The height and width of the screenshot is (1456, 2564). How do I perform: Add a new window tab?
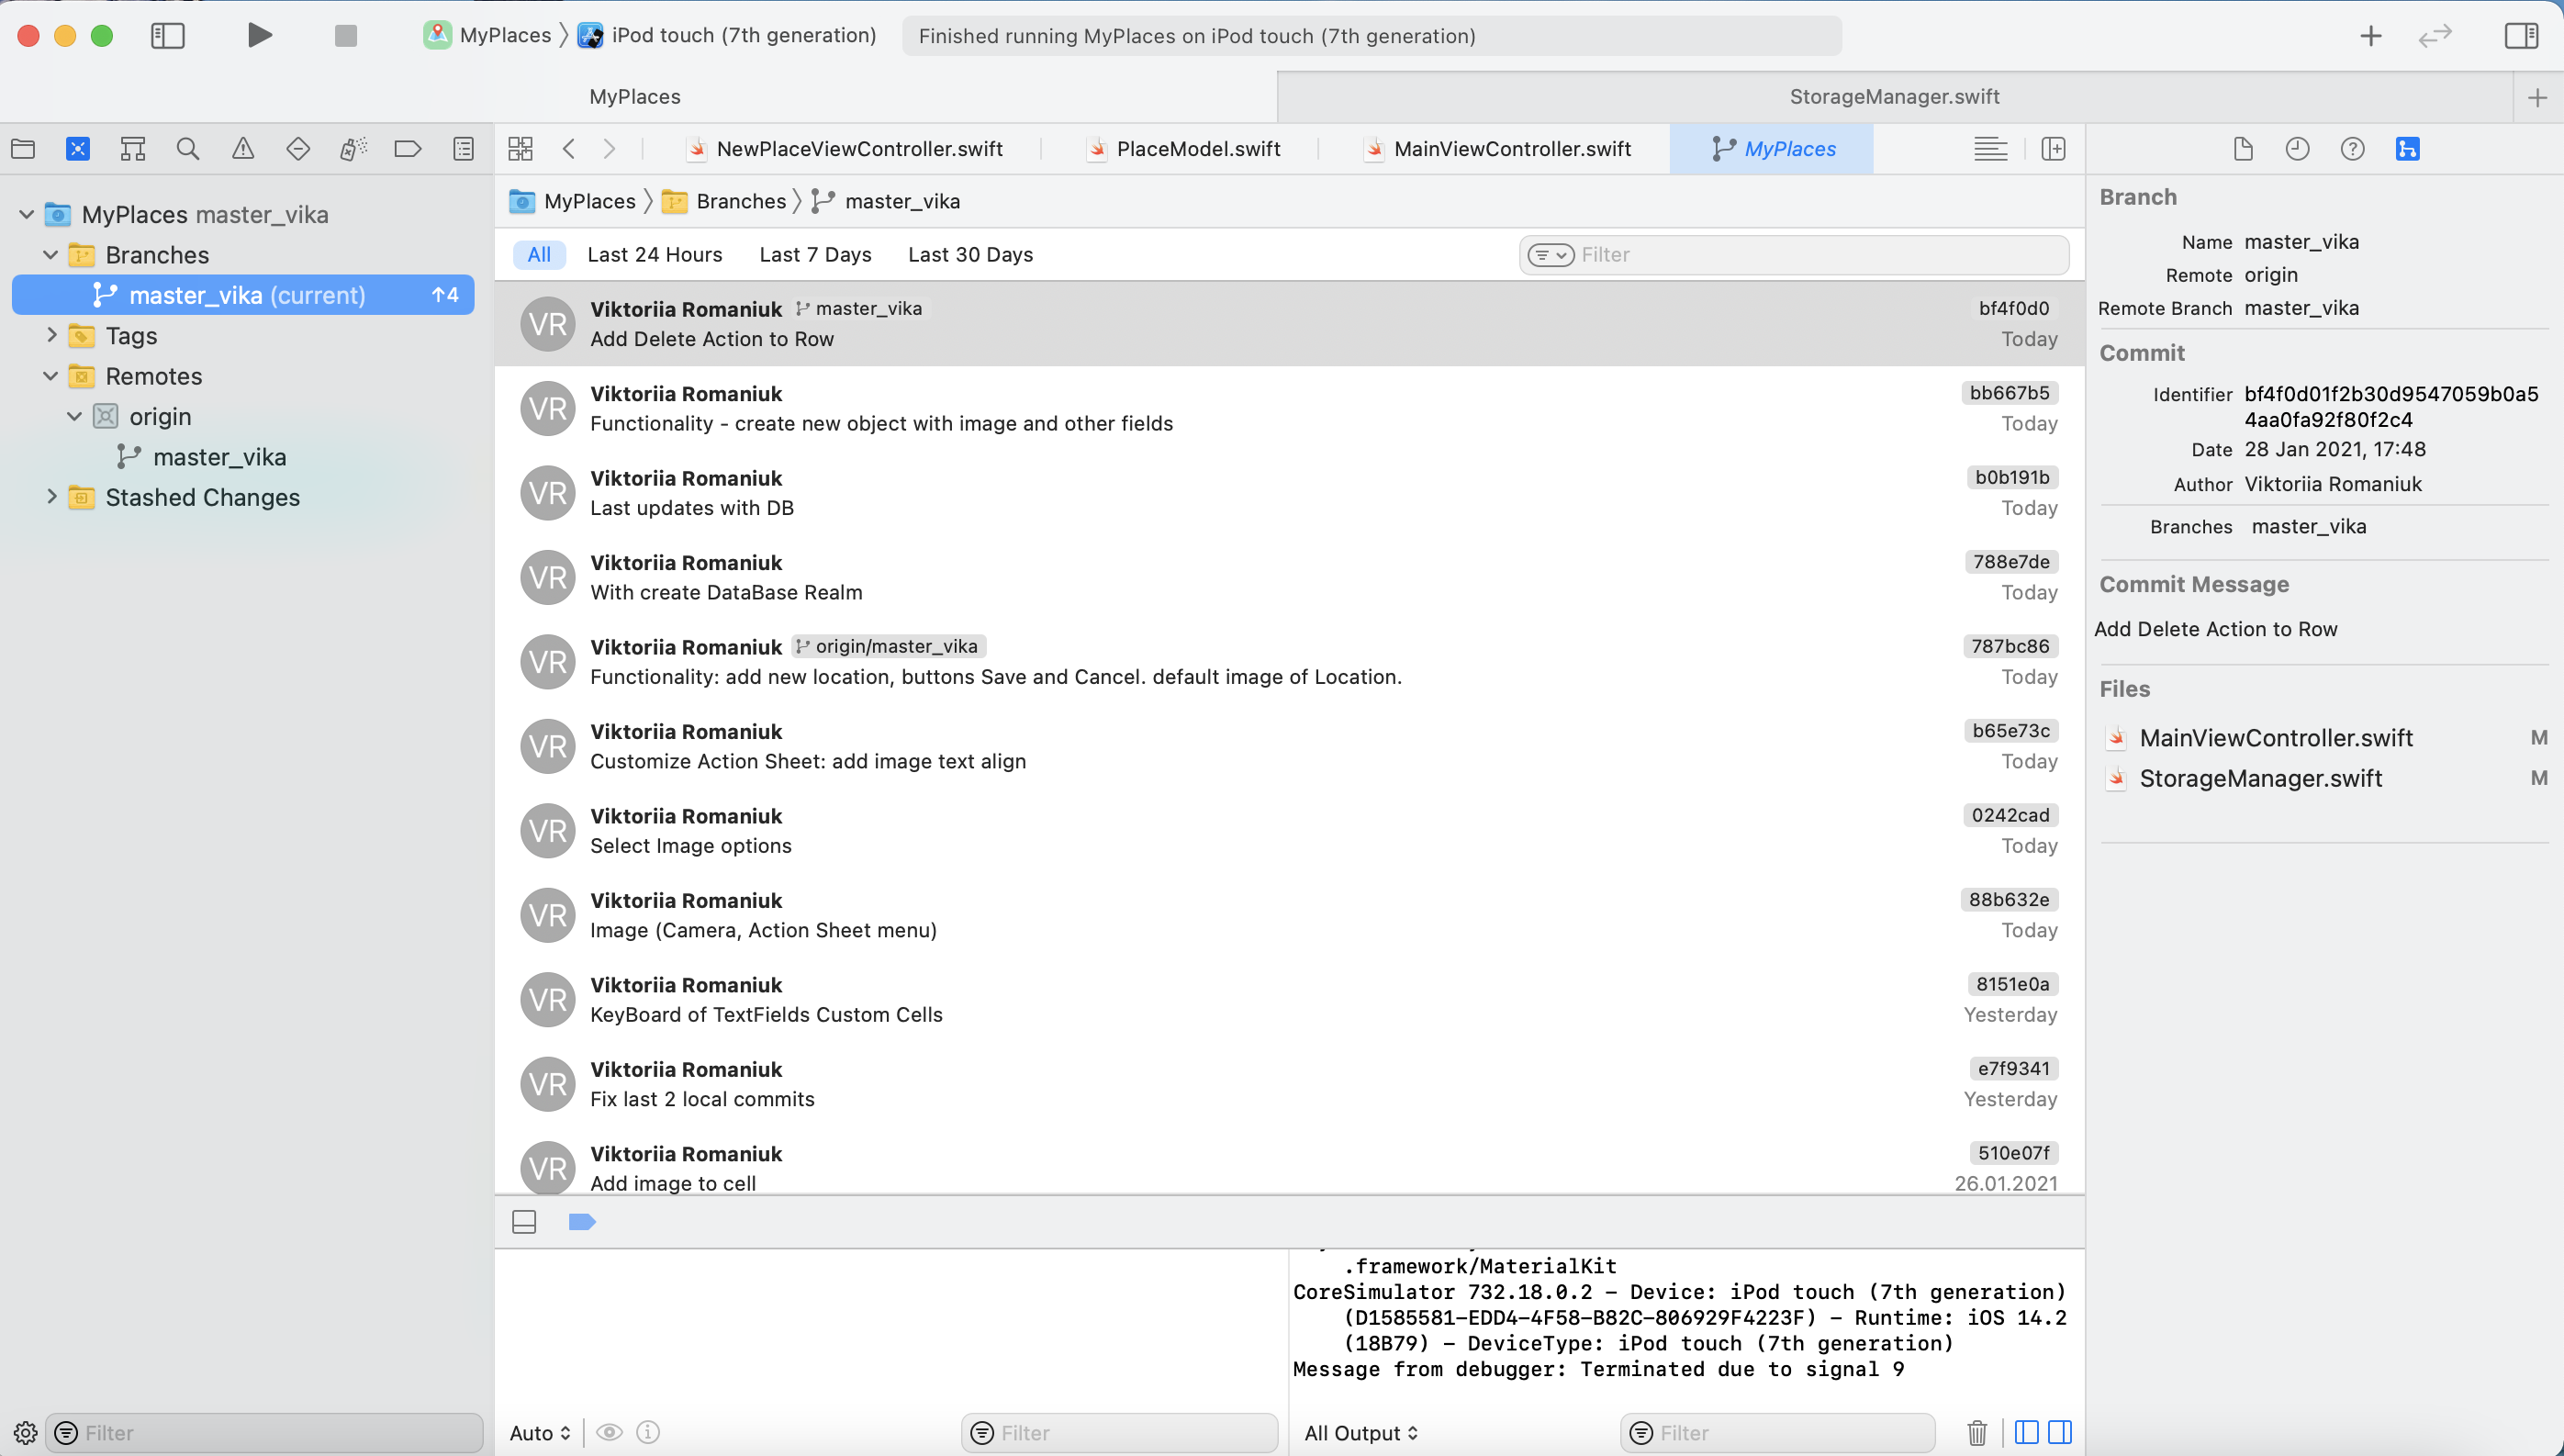click(x=2537, y=97)
